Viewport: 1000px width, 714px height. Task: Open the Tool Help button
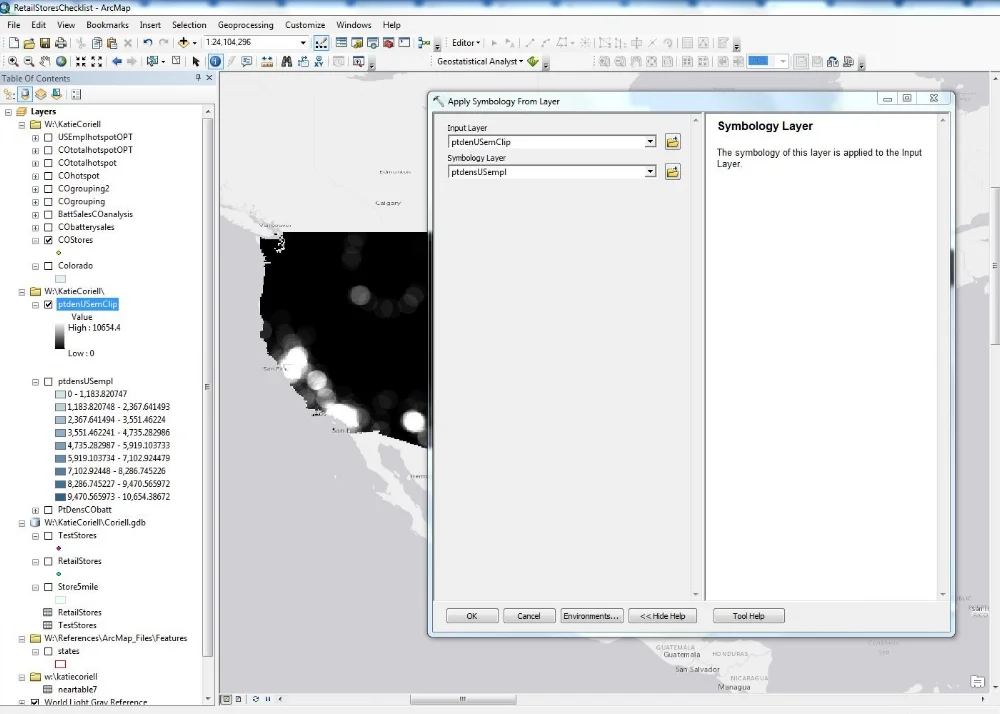click(x=749, y=616)
